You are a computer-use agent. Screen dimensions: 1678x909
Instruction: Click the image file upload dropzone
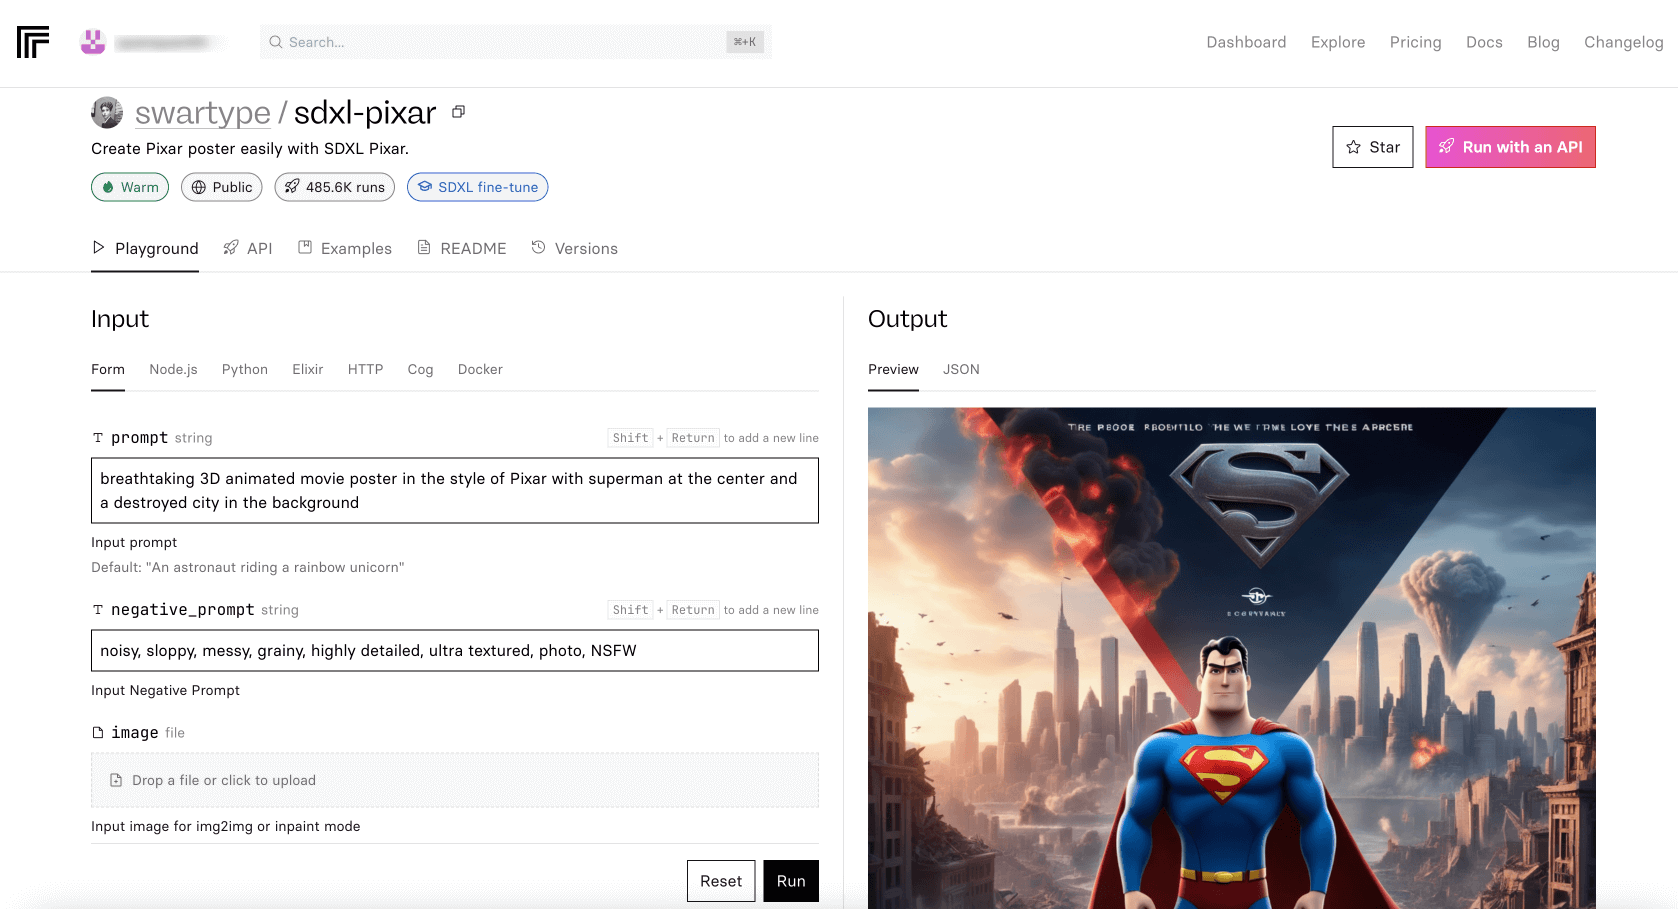pos(454,780)
